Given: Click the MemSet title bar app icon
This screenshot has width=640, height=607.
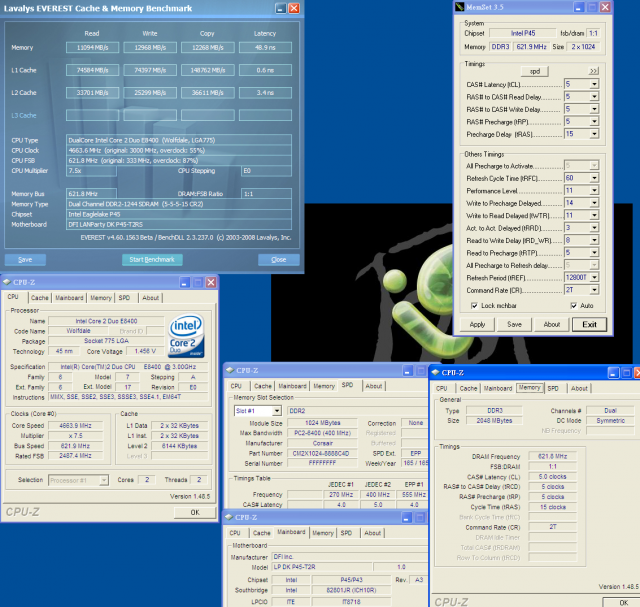Looking at the screenshot, I should pos(459,7).
